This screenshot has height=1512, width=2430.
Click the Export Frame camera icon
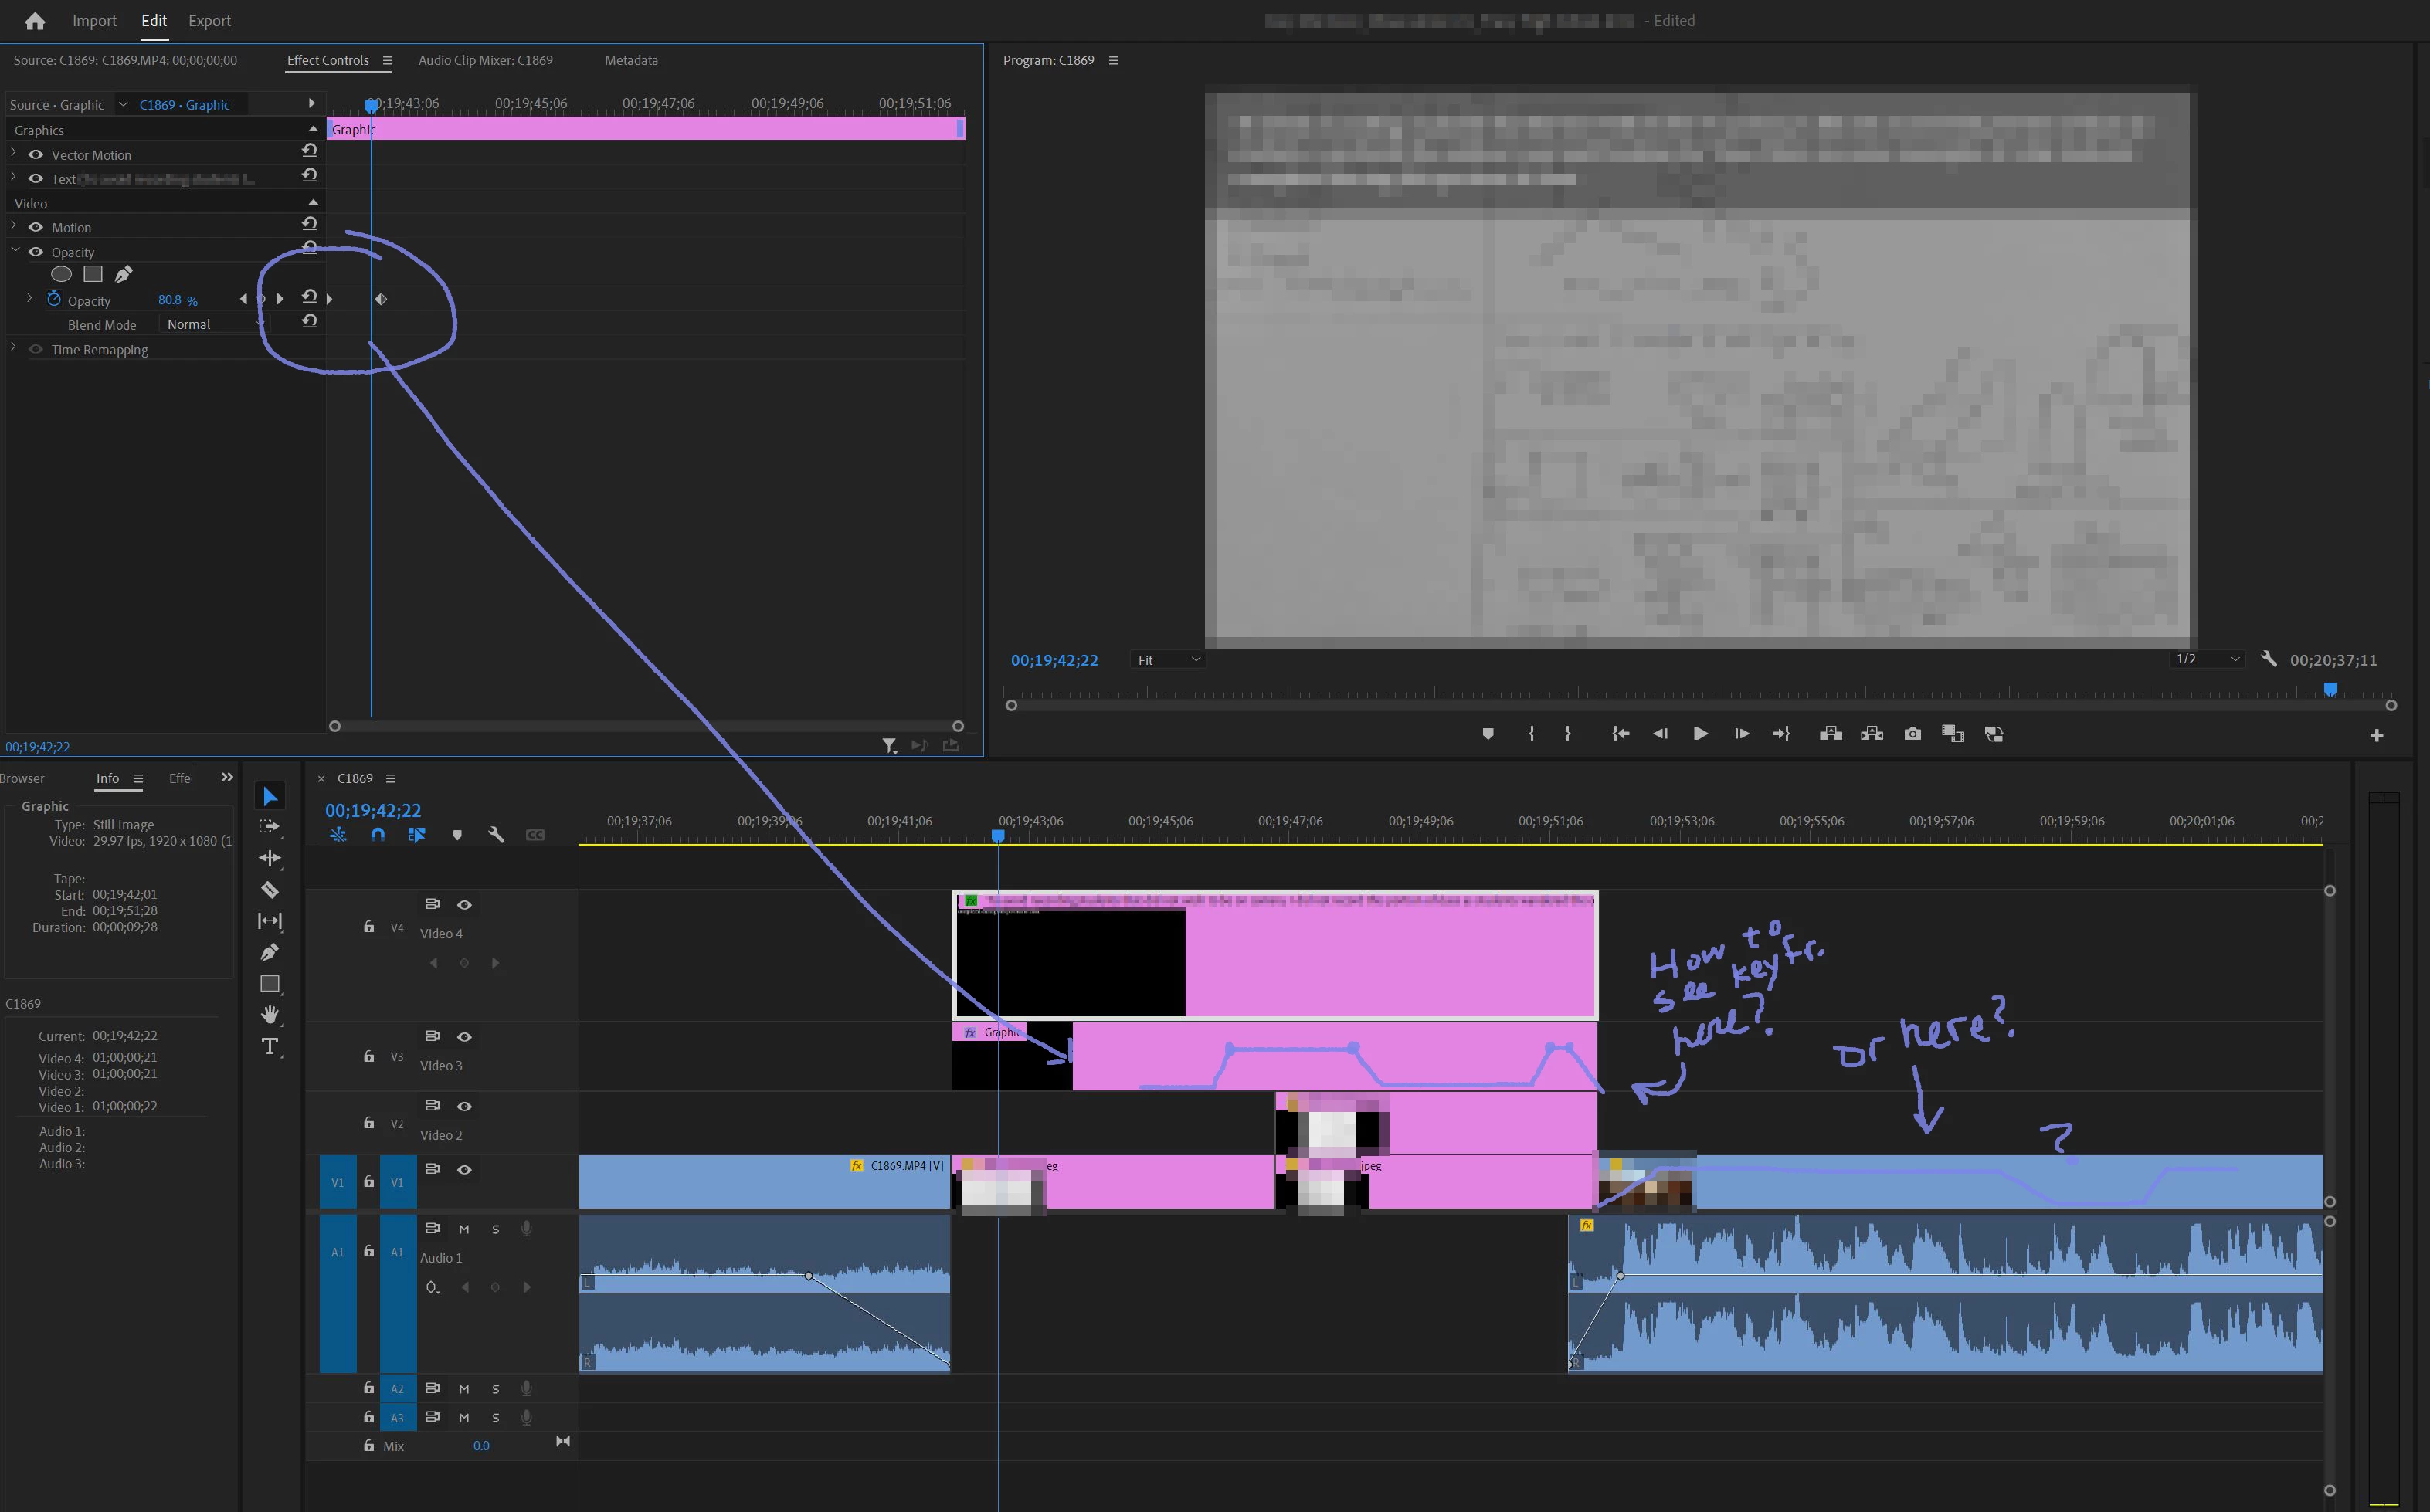[x=1912, y=734]
